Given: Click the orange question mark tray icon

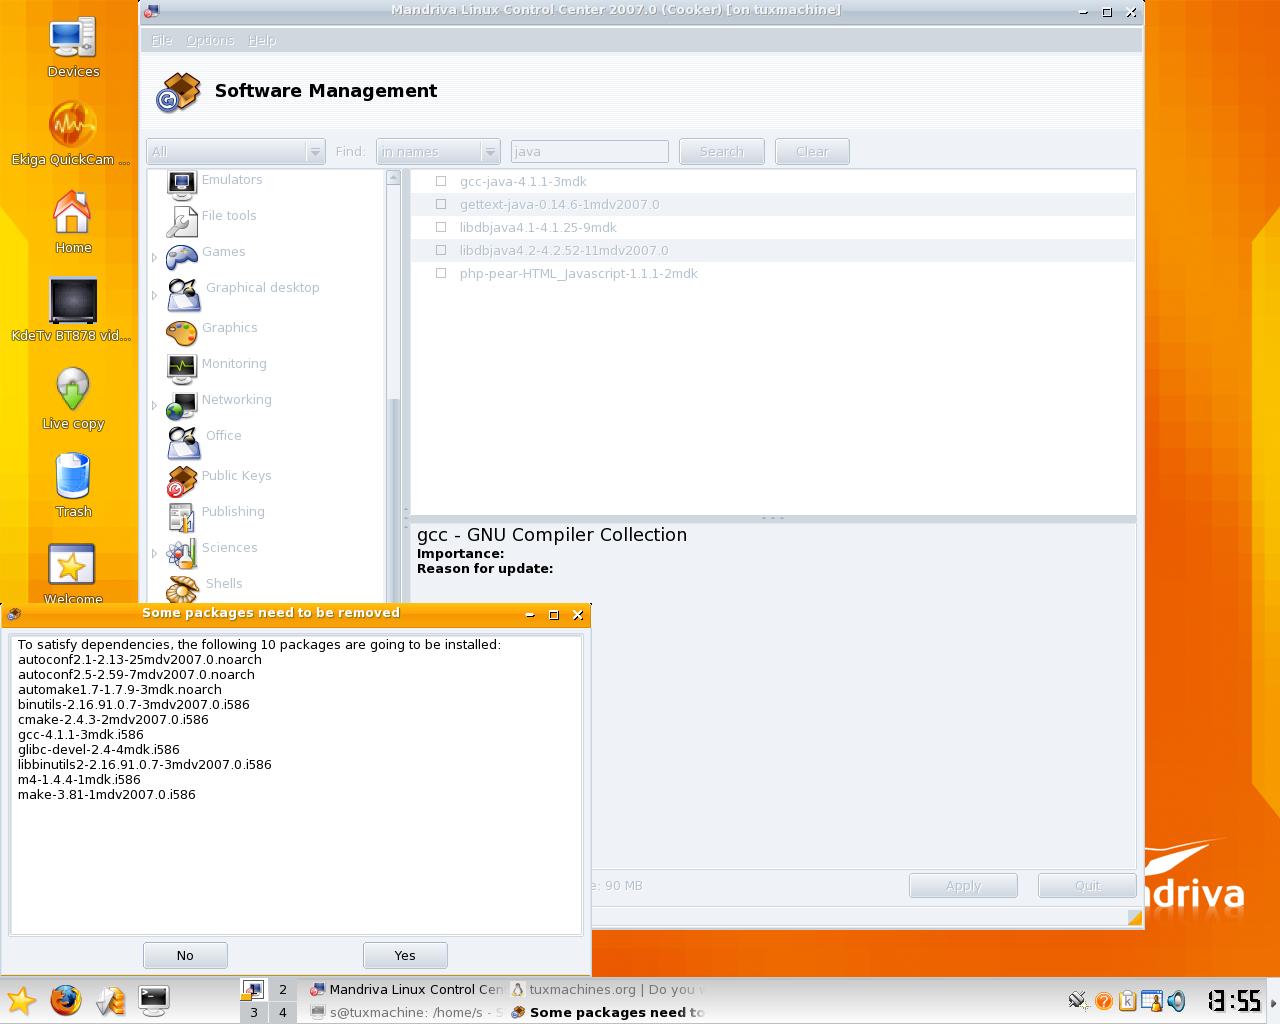Looking at the screenshot, I should [1103, 1000].
